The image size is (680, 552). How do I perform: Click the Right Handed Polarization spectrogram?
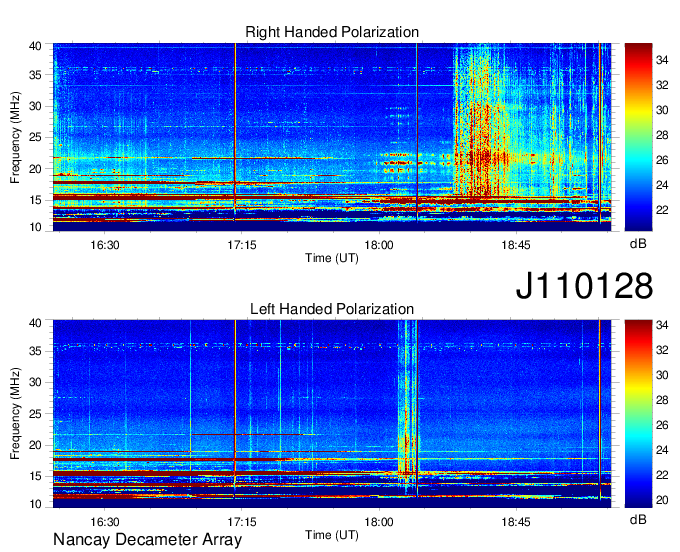332,137
